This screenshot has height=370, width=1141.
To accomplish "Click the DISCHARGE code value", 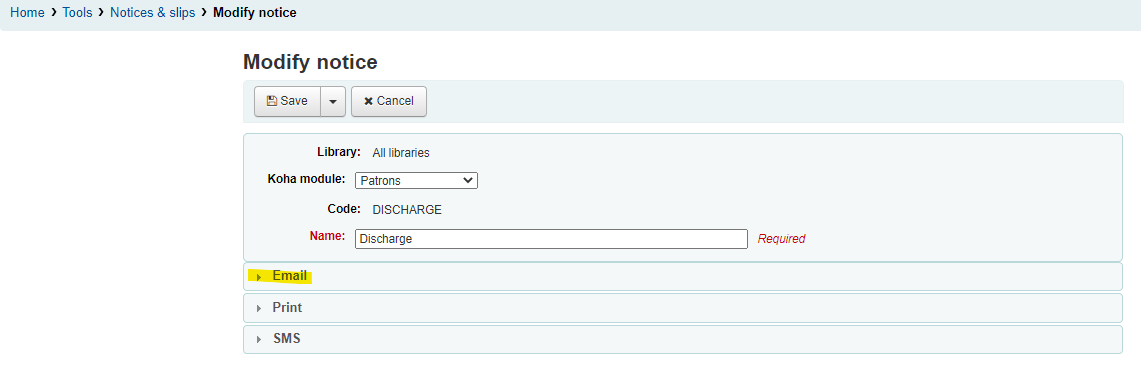I will 407,210.
